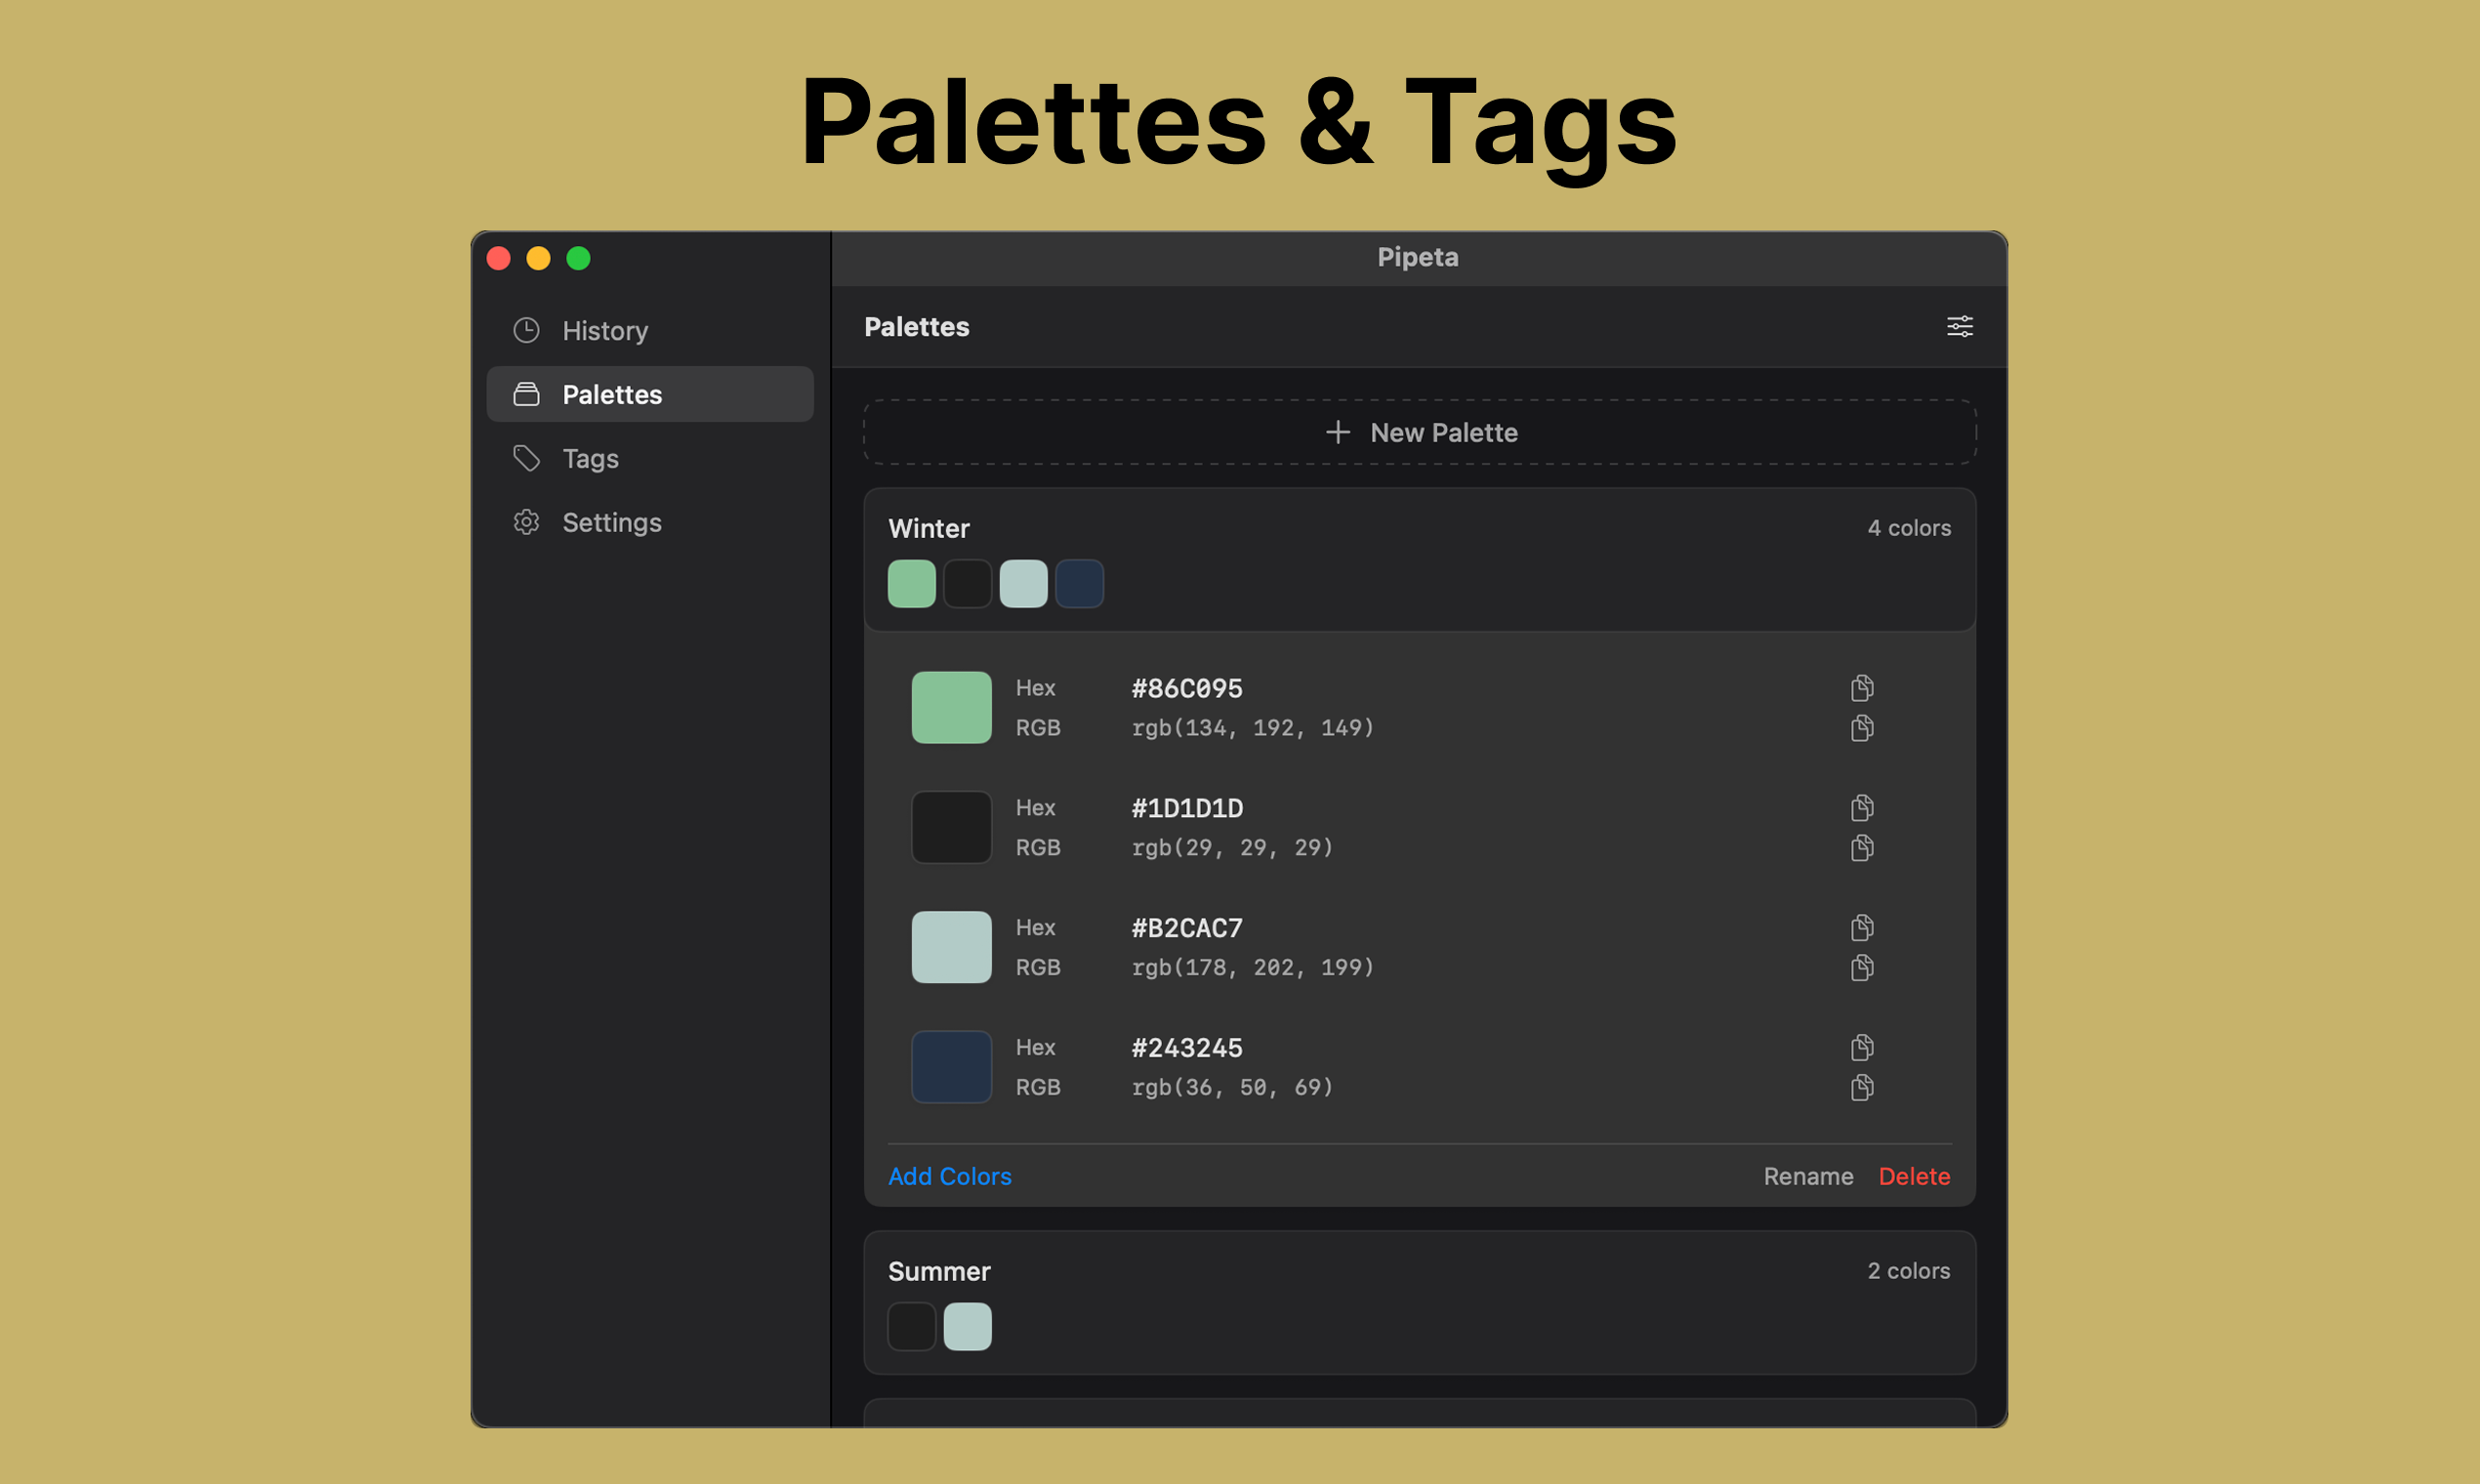This screenshot has width=2480, height=1484.
Task: Click the Summer palette header
Action: pyautogui.click(x=938, y=1271)
